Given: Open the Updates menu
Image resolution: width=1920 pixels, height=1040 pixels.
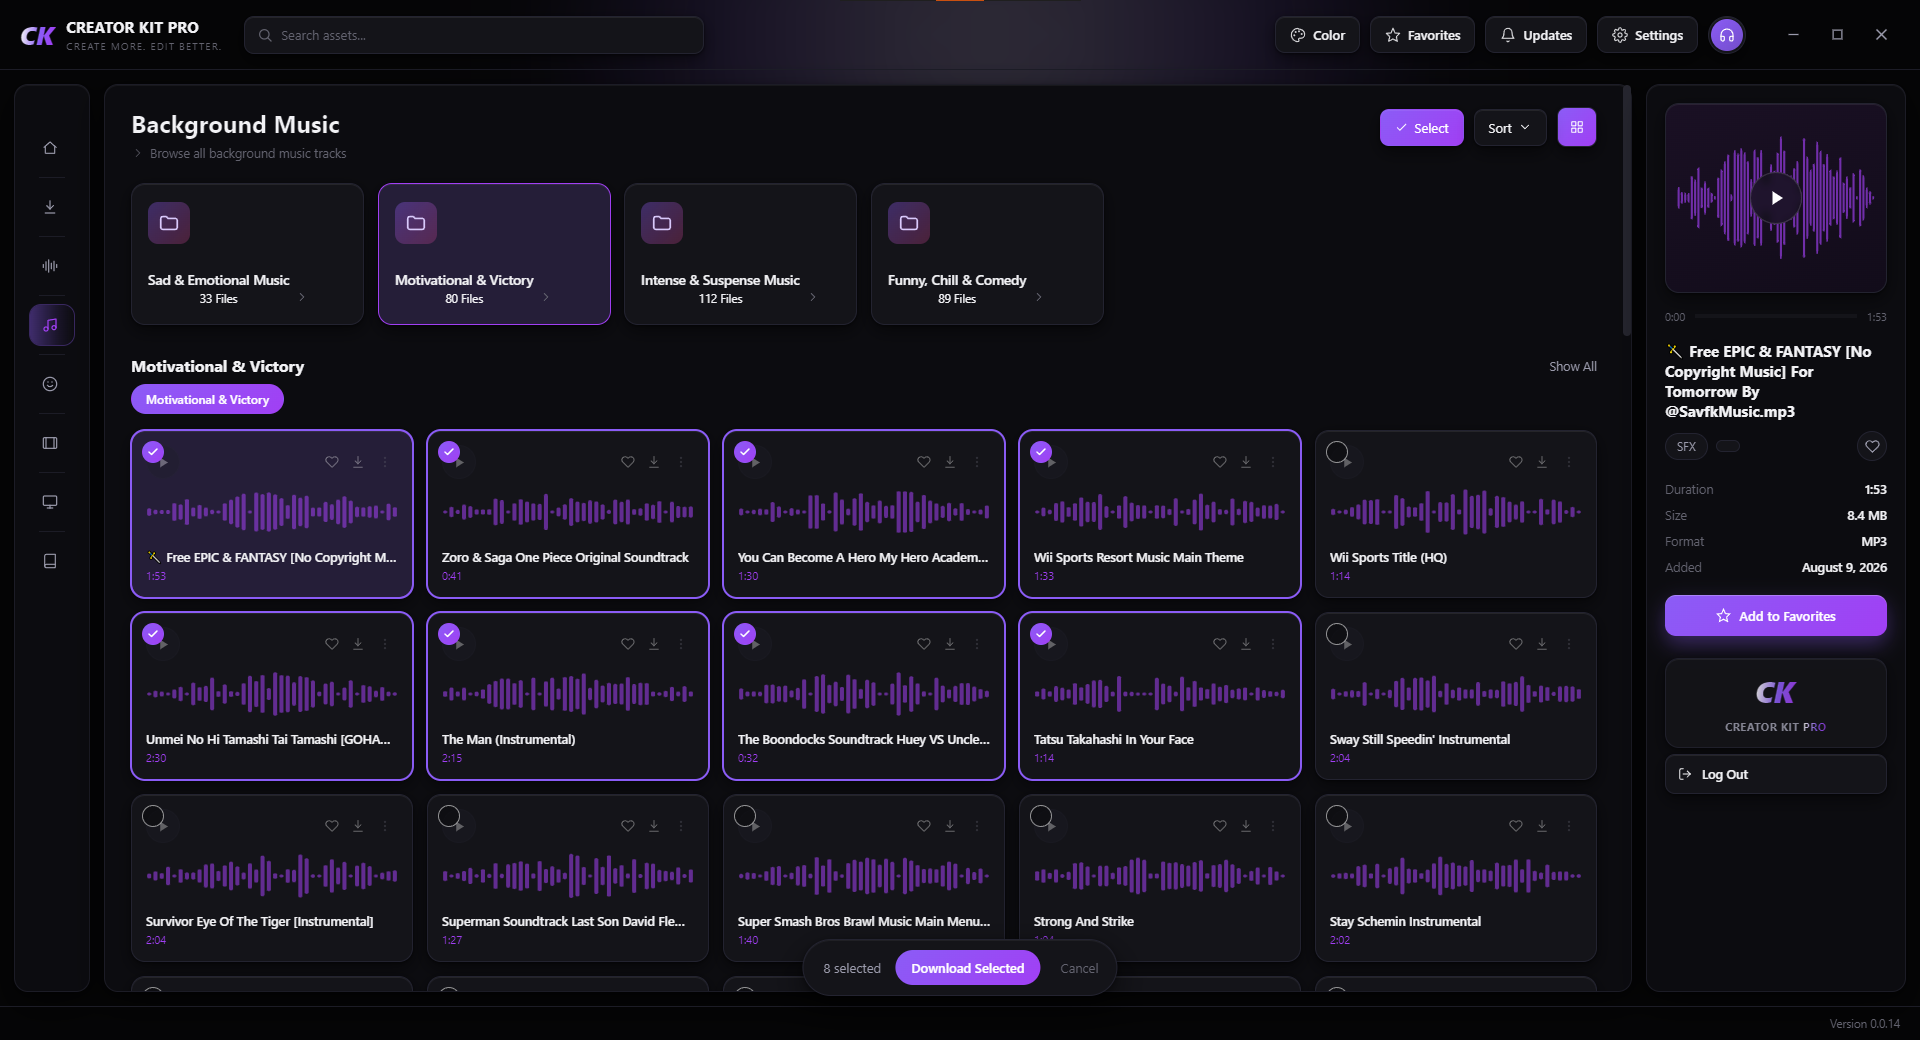Looking at the screenshot, I should pyautogui.click(x=1535, y=35).
